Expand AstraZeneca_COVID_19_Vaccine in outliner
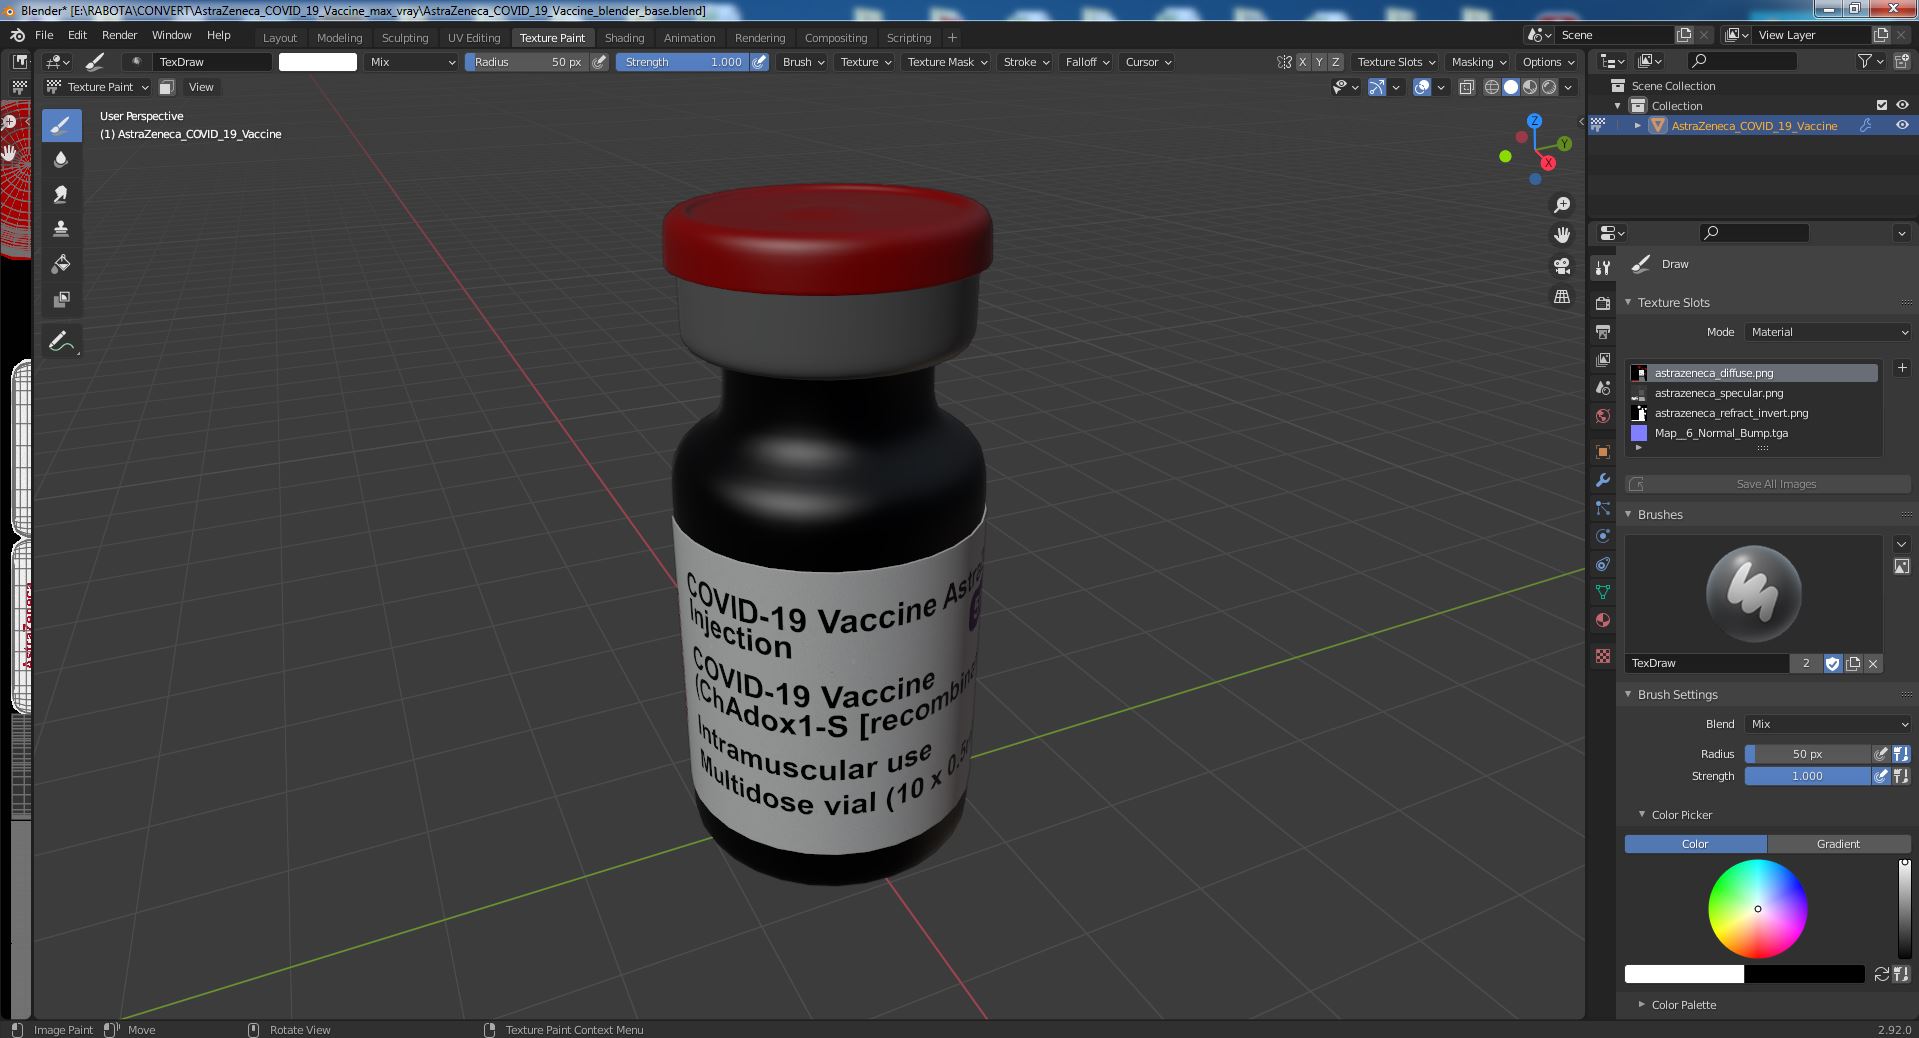Screen dimensions: 1919x1038 click(1638, 125)
